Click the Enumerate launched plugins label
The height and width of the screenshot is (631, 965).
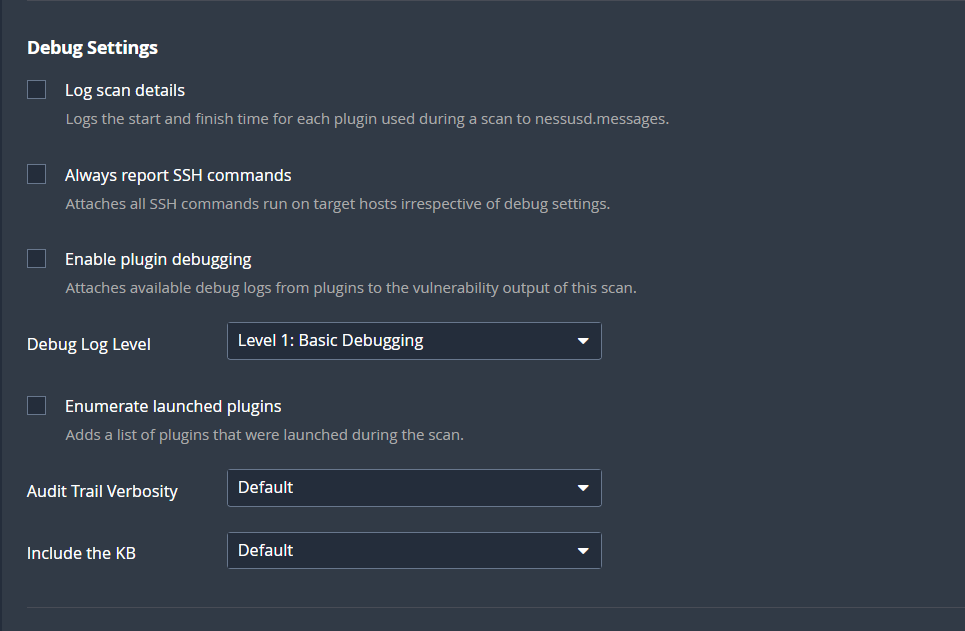172,406
